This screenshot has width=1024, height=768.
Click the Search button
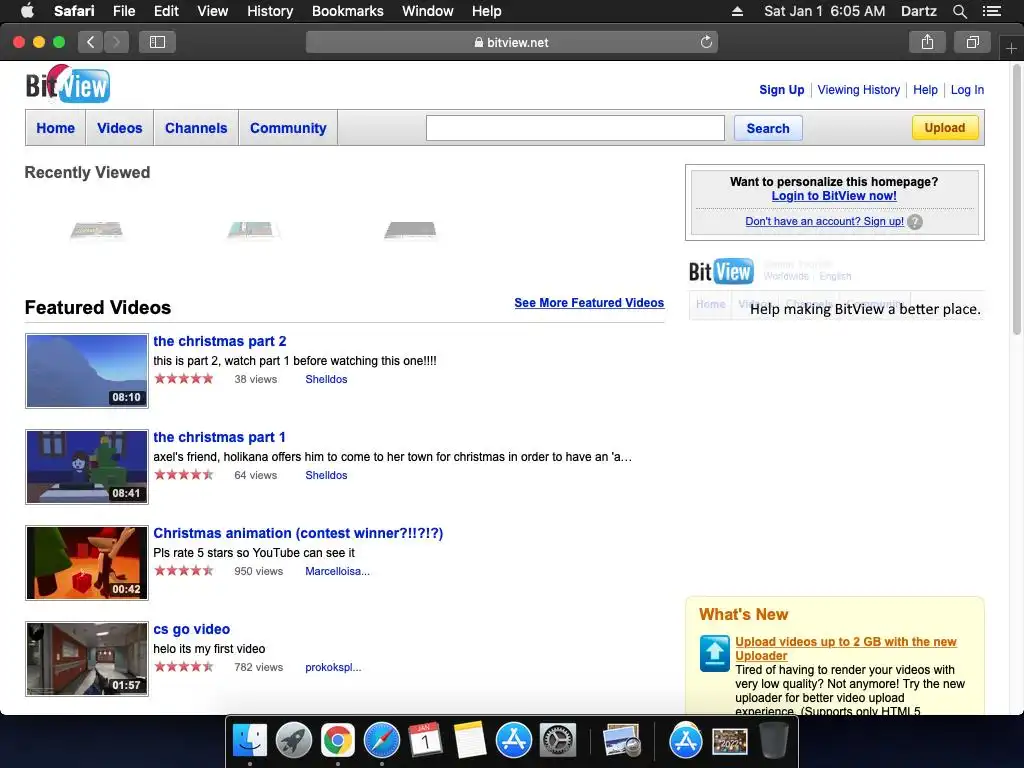768,128
